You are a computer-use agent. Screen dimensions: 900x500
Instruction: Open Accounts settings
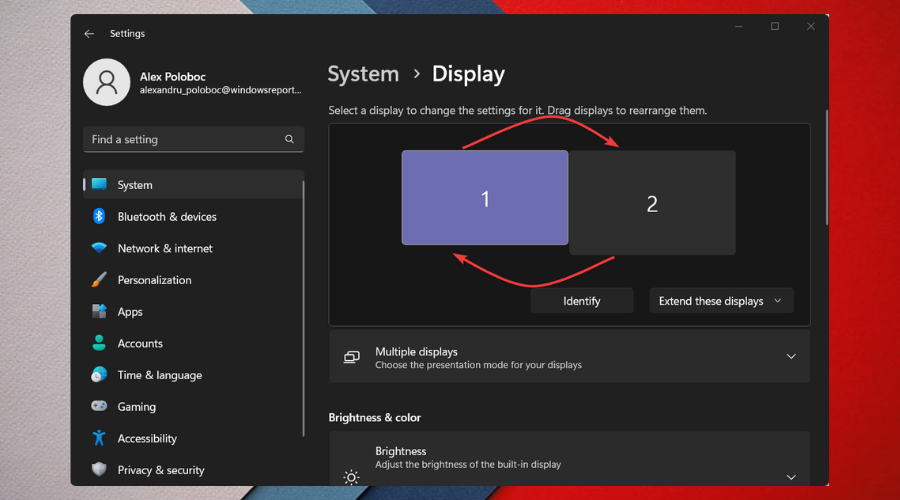[x=193, y=343]
